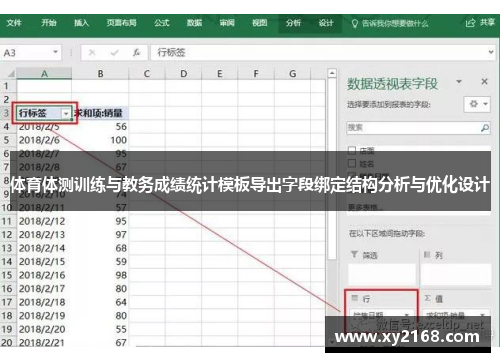Image resolution: width=500 pixels, height=362 pixels.
Task: Click the 筛选 filter area box
Action: click(x=382, y=274)
